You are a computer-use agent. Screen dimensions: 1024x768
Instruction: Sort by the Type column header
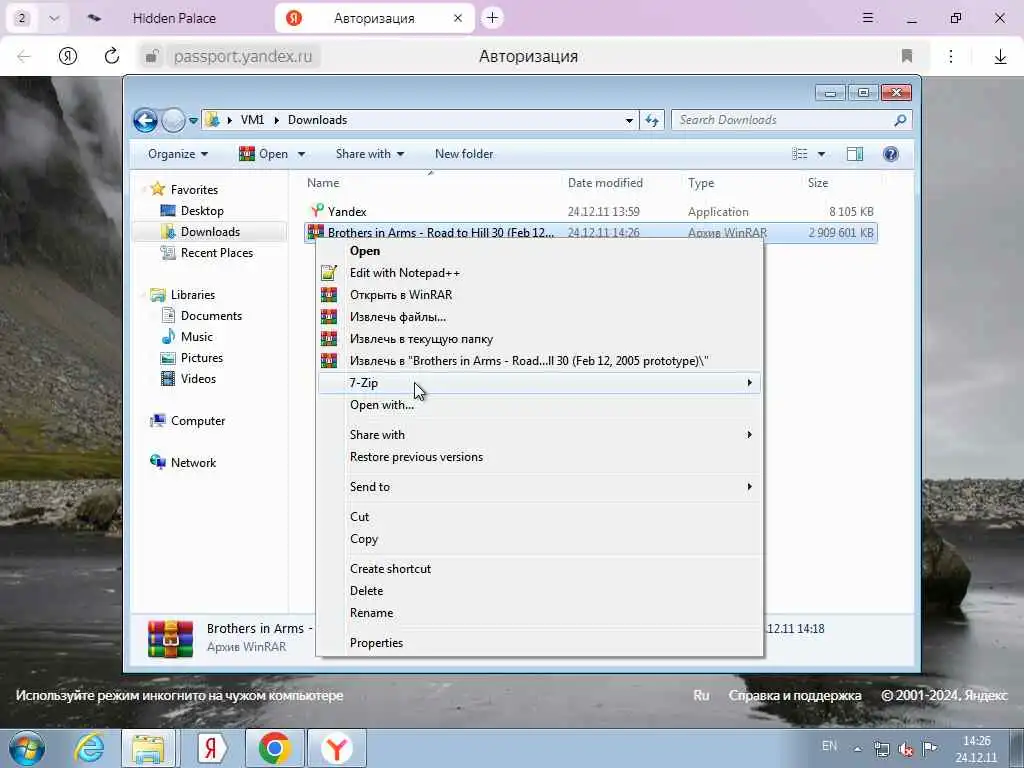pos(701,183)
